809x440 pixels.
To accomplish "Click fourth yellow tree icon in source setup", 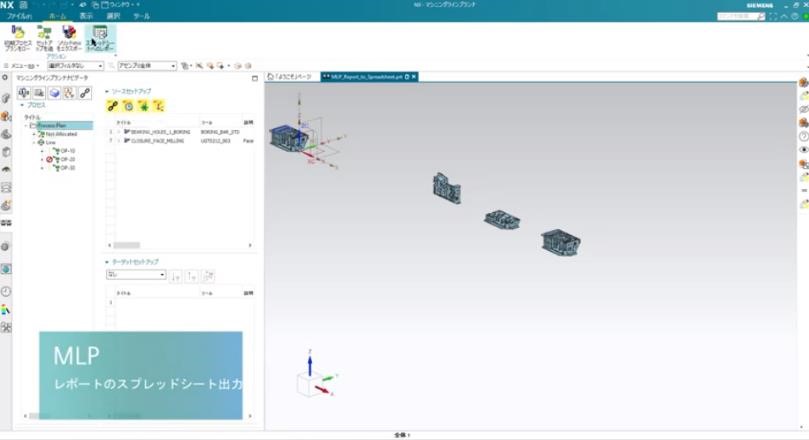I will [158, 106].
